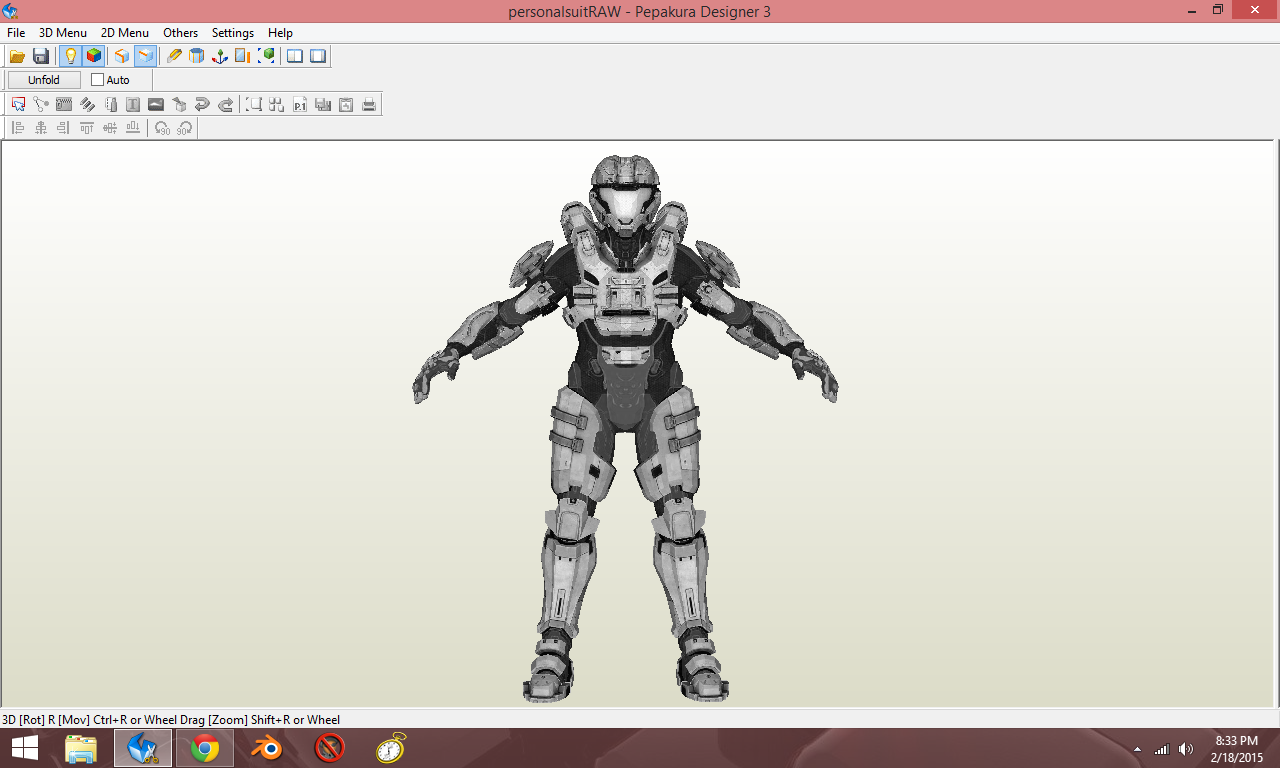Click the Pepakura Designer taskbar icon

click(x=143, y=748)
